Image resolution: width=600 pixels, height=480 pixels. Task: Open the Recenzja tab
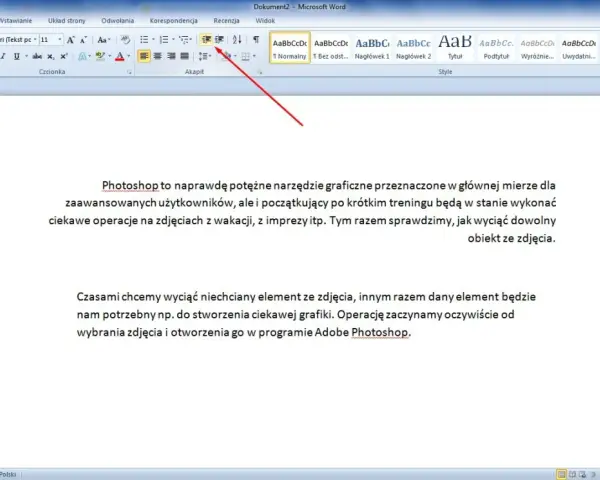point(227,21)
